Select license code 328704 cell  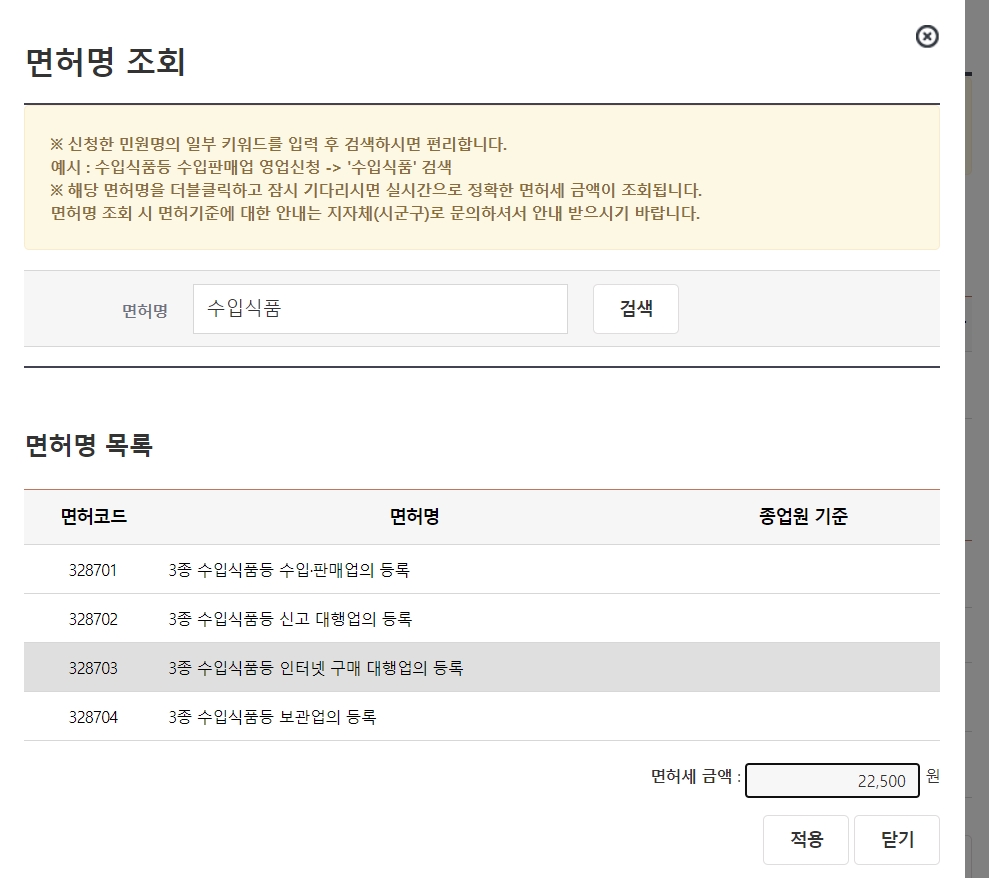[93, 717]
